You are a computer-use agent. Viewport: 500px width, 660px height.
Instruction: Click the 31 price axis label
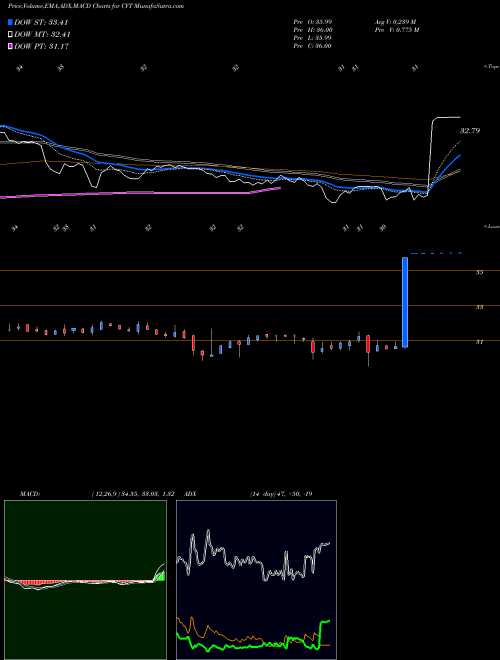pos(479,342)
